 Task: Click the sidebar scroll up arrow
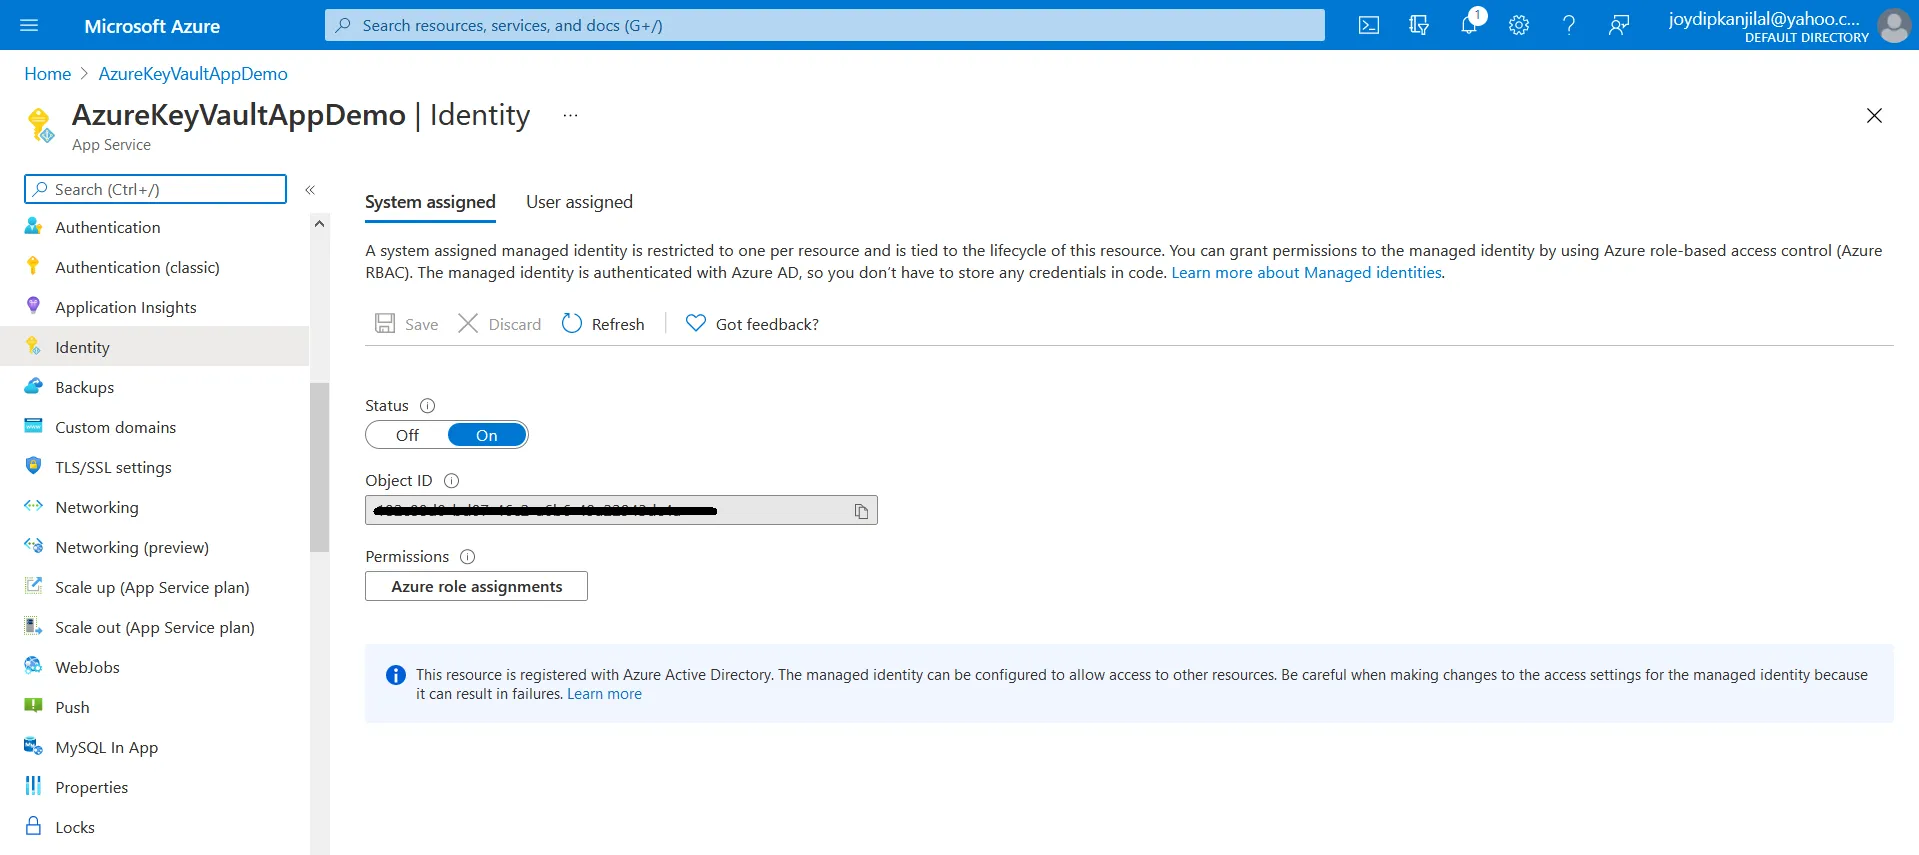(x=319, y=224)
